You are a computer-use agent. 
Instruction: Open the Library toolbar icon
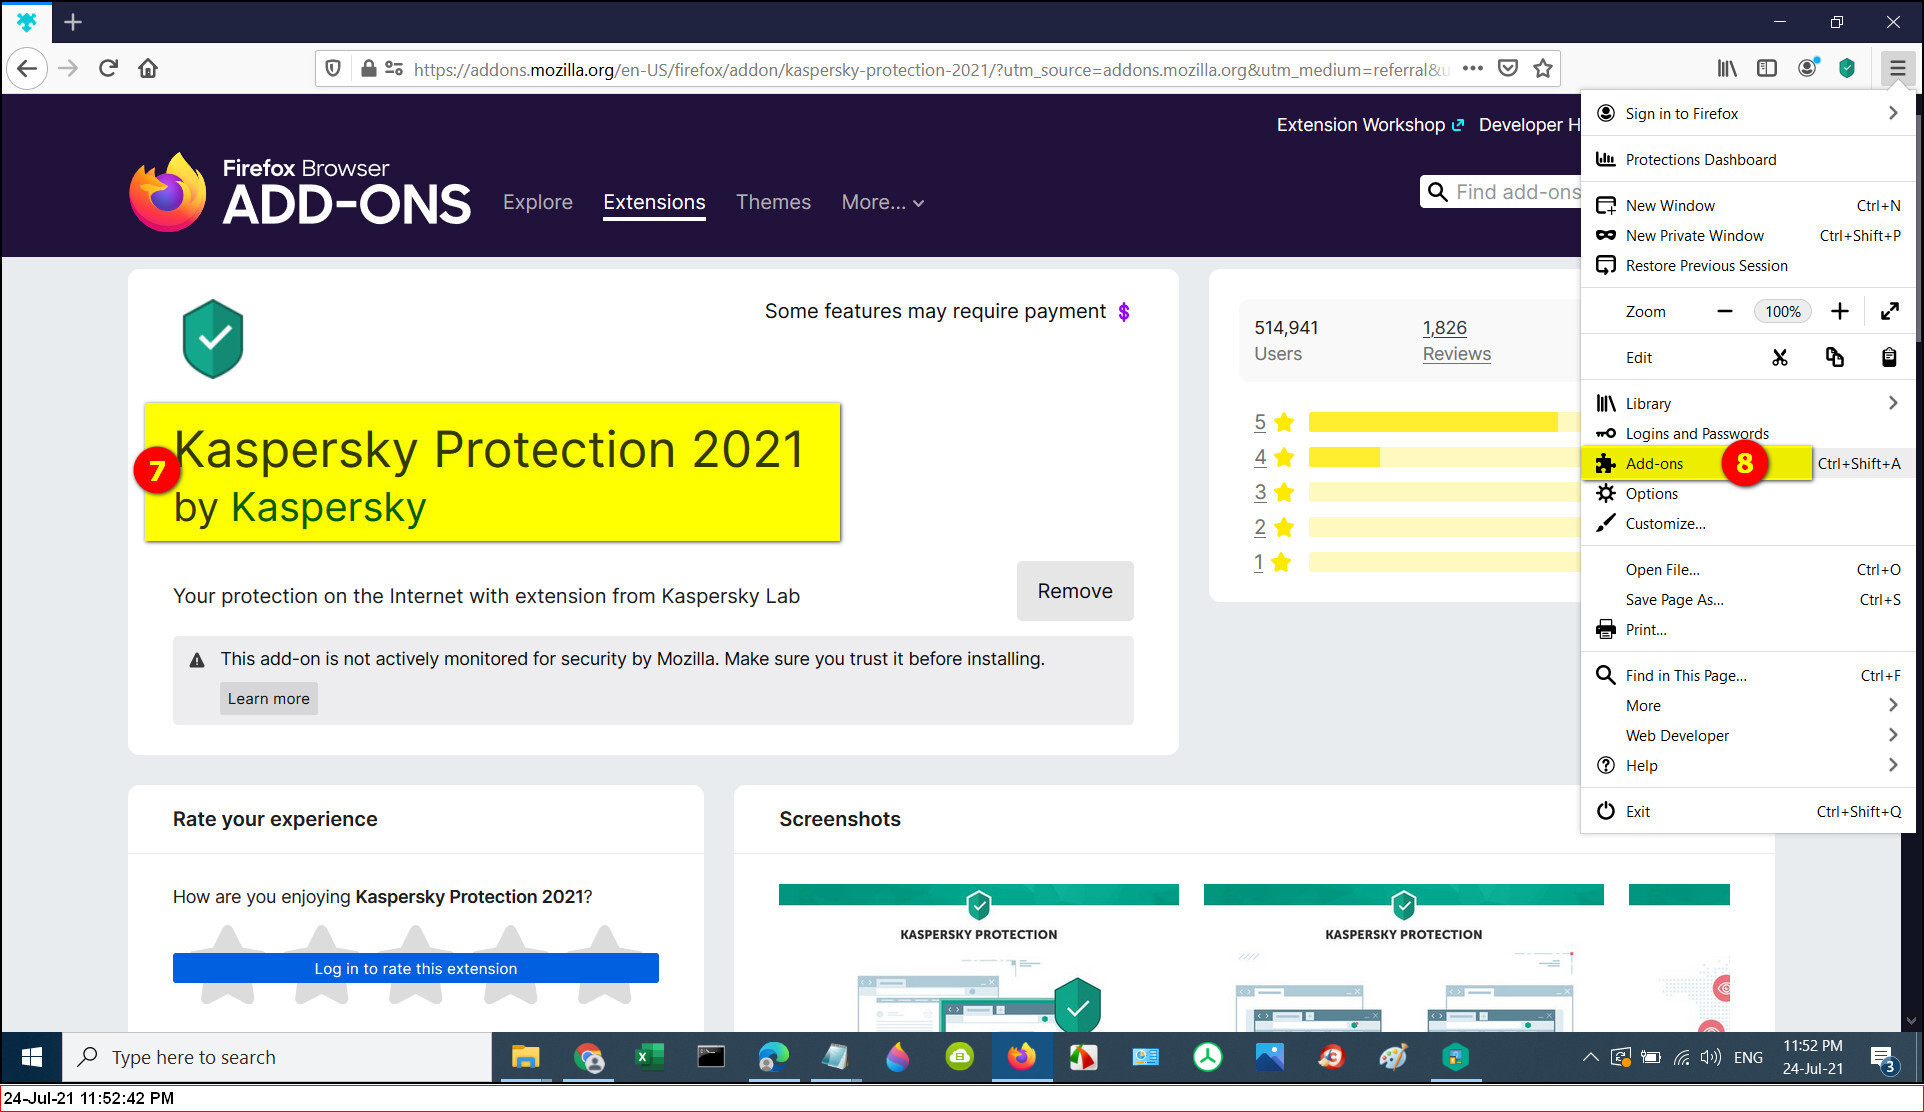pos(1727,68)
